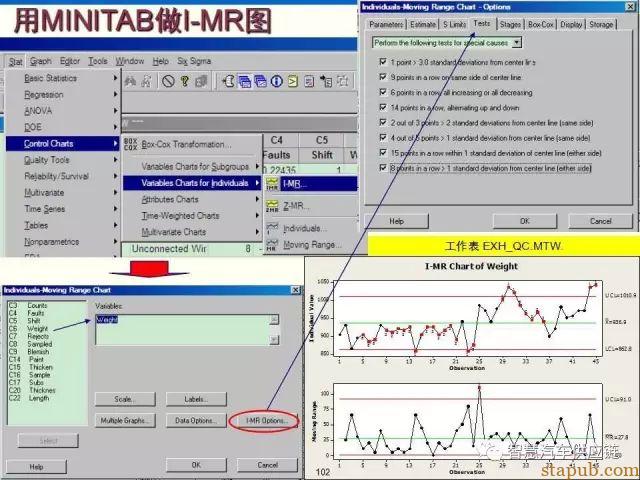
Task: Click the yellow Show History icon
Action: click(x=293, y=81)
